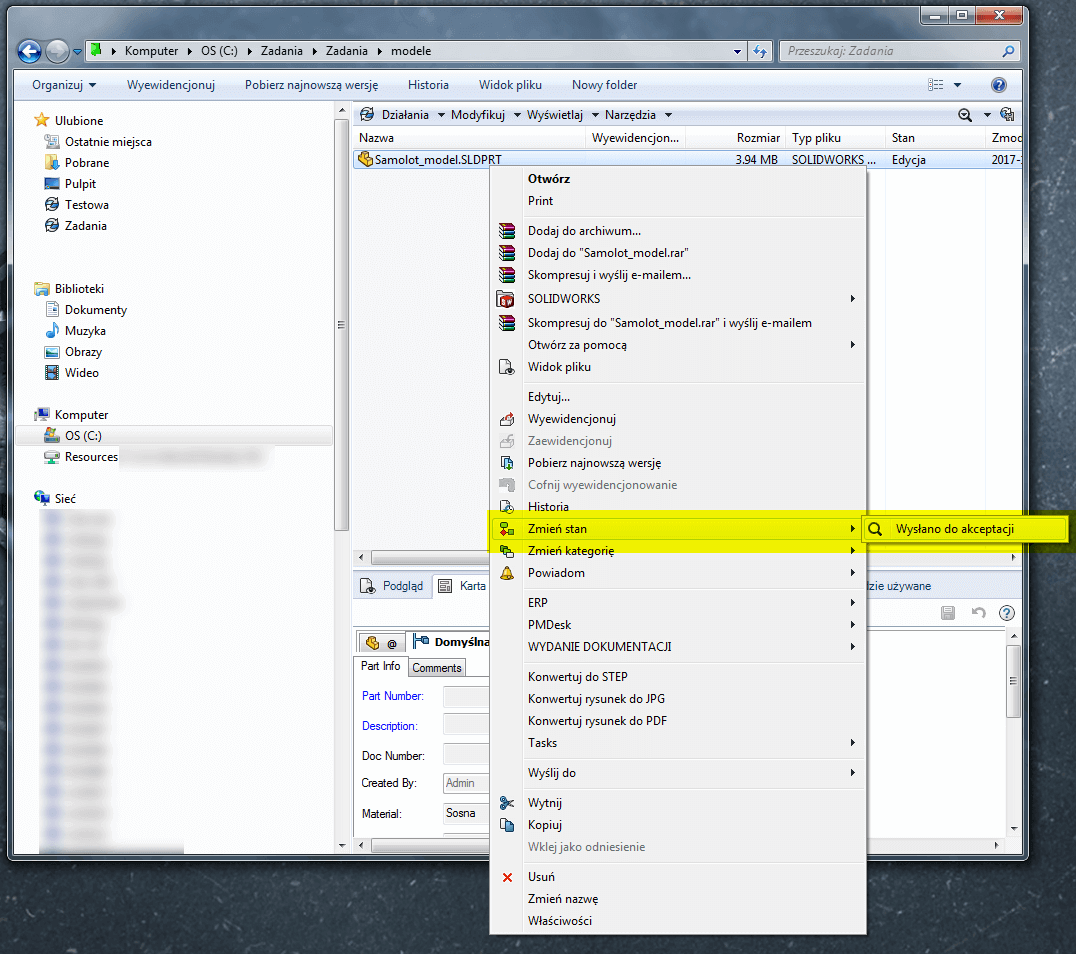
Task: Click the bell icon next to Powiadom
Action: (507, 573)
